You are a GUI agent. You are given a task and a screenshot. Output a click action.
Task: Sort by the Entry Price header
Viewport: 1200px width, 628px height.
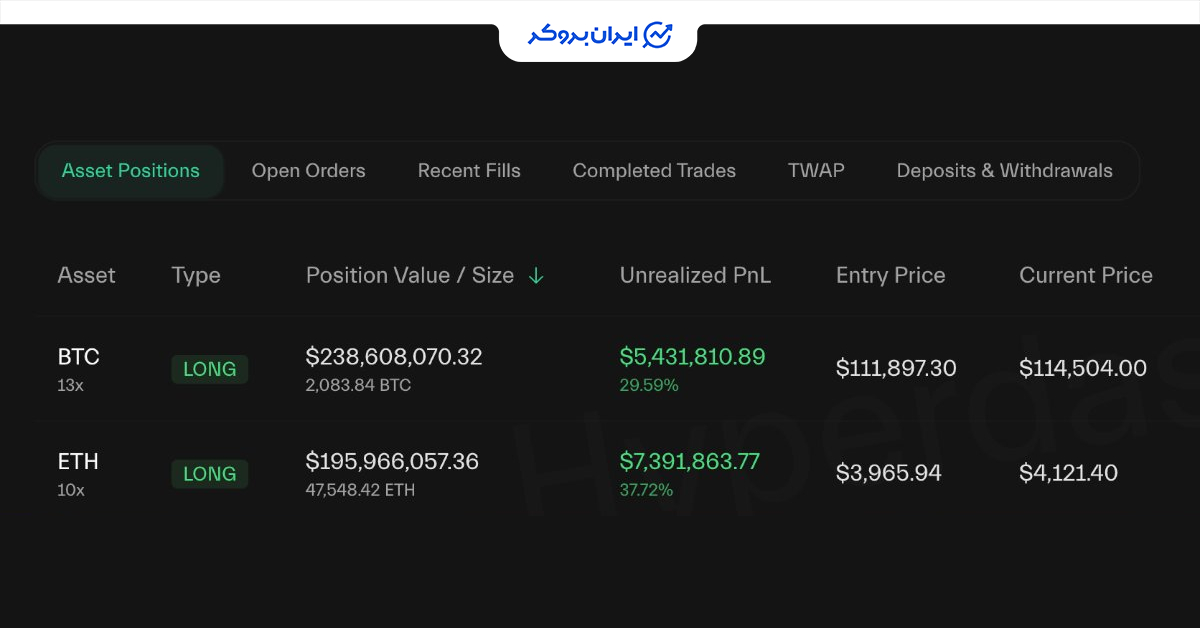tap(890, 276)
